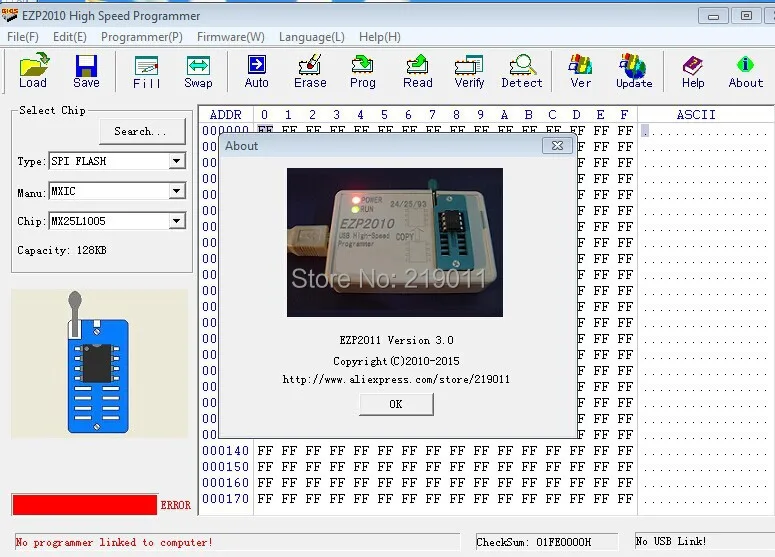Image resolution: width=775 pixels, height=557 pixels.
Task: Click the Erase chip icon
Action: 310,71
